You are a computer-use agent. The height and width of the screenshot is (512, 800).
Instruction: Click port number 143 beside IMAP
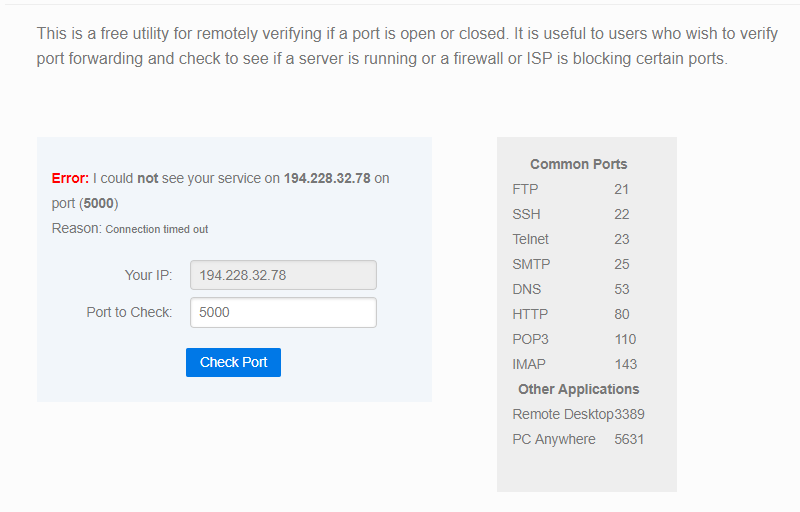click(x=626, y=364)
